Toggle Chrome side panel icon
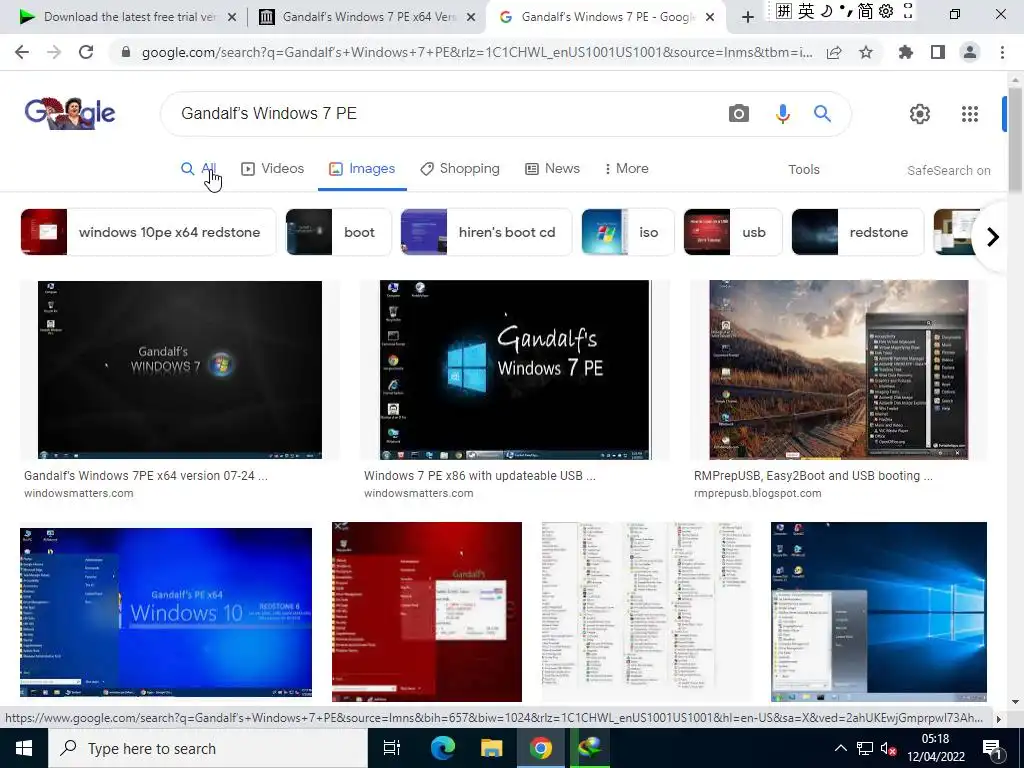 [x=938, y=52]
